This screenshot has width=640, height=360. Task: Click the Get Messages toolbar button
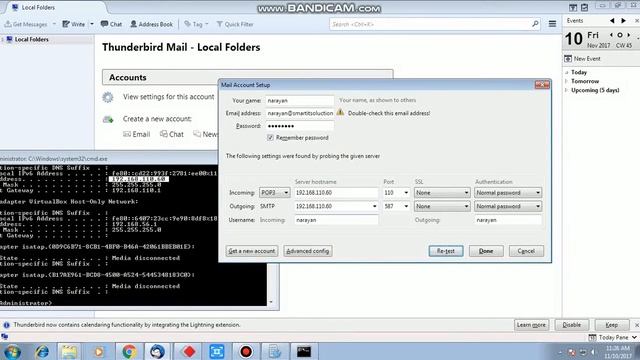[x=26, y=24]
